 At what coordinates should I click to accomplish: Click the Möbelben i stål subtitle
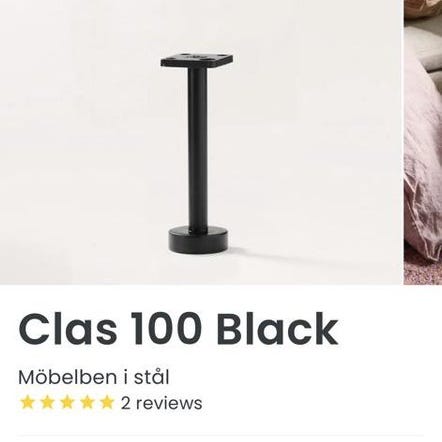(x=94, y=377)
